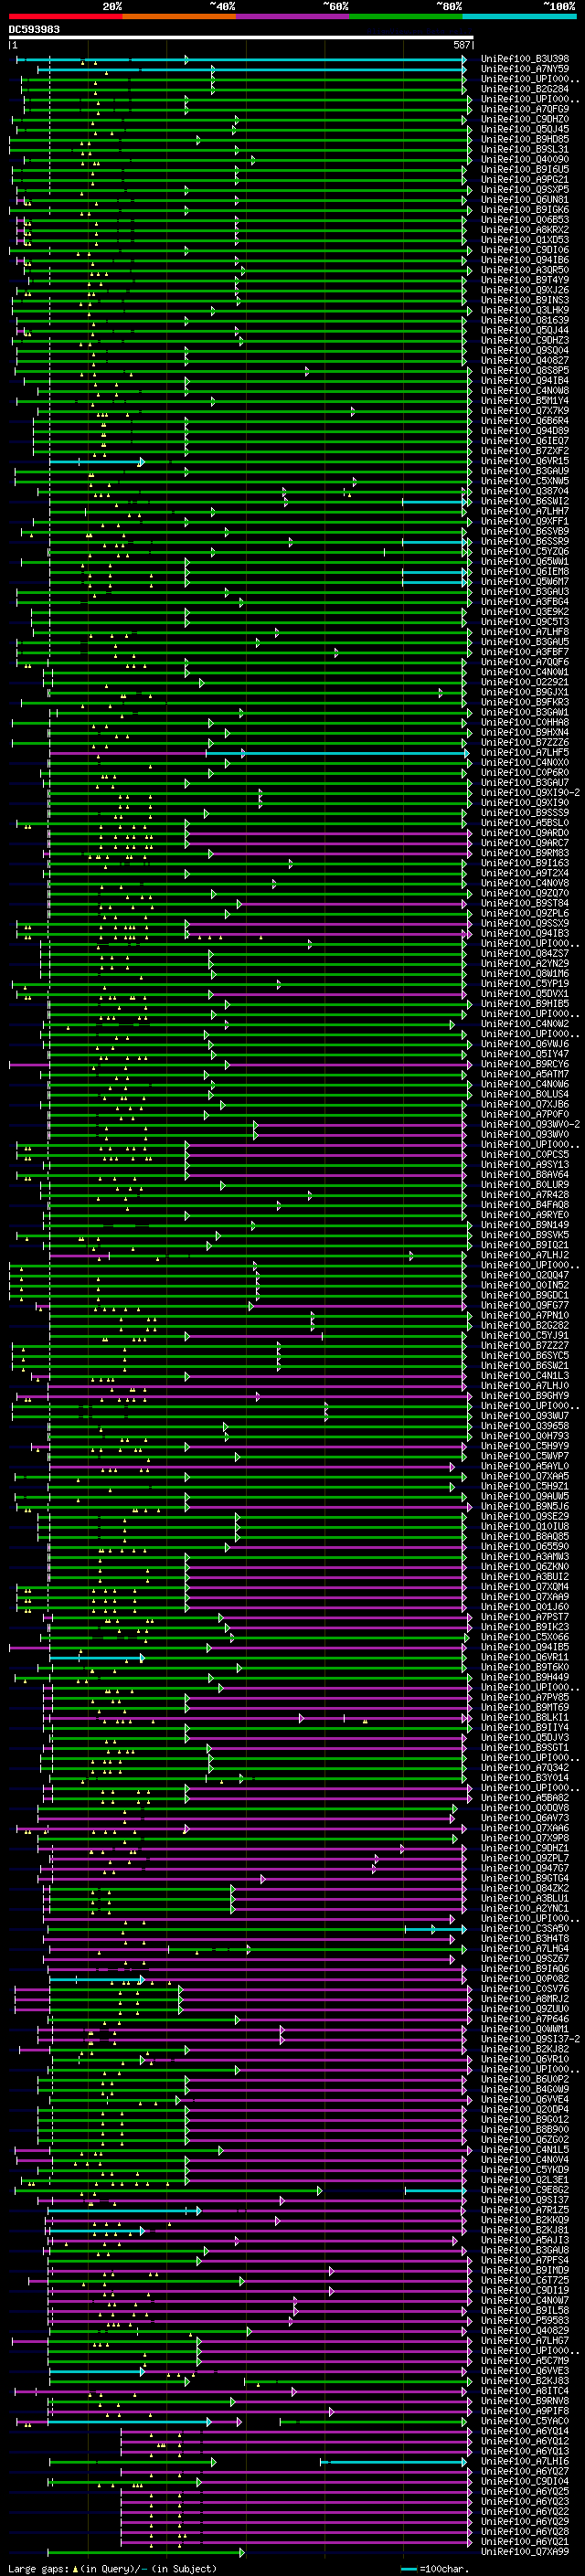This screenshot has height=2576, width=585.
Task: Select hit label UniRef100_B9GHY9
Action: pyautogui.click(x=525, y=1396)
